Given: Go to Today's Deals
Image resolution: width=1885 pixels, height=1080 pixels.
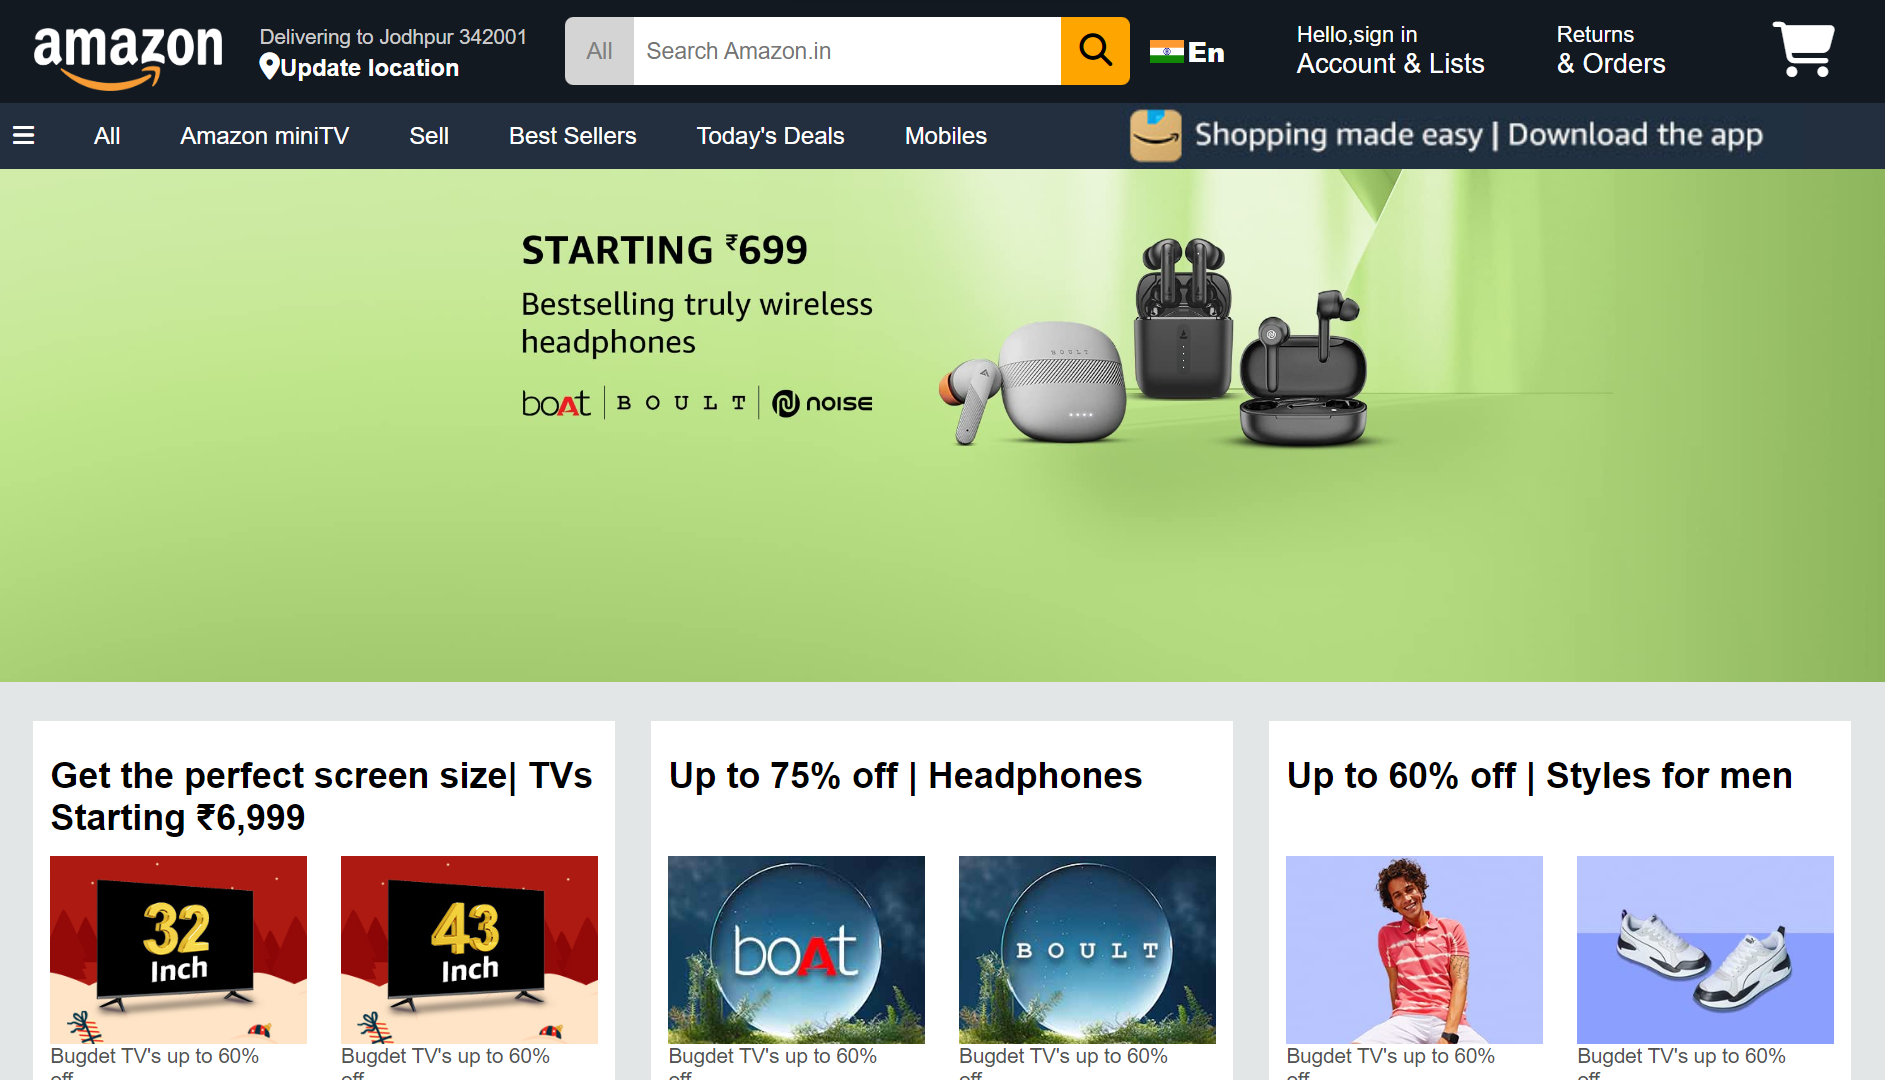Looking at the screenshot, I should click(770, 136).
